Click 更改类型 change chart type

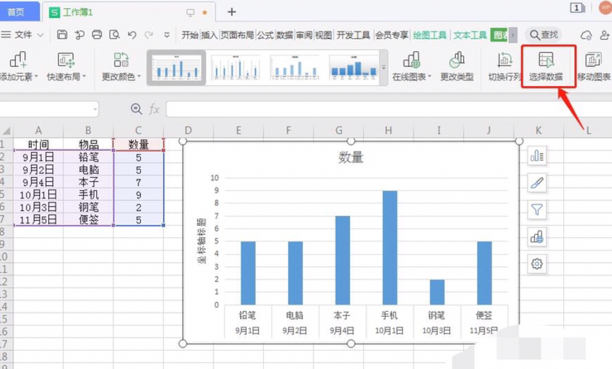pos(457,66)
